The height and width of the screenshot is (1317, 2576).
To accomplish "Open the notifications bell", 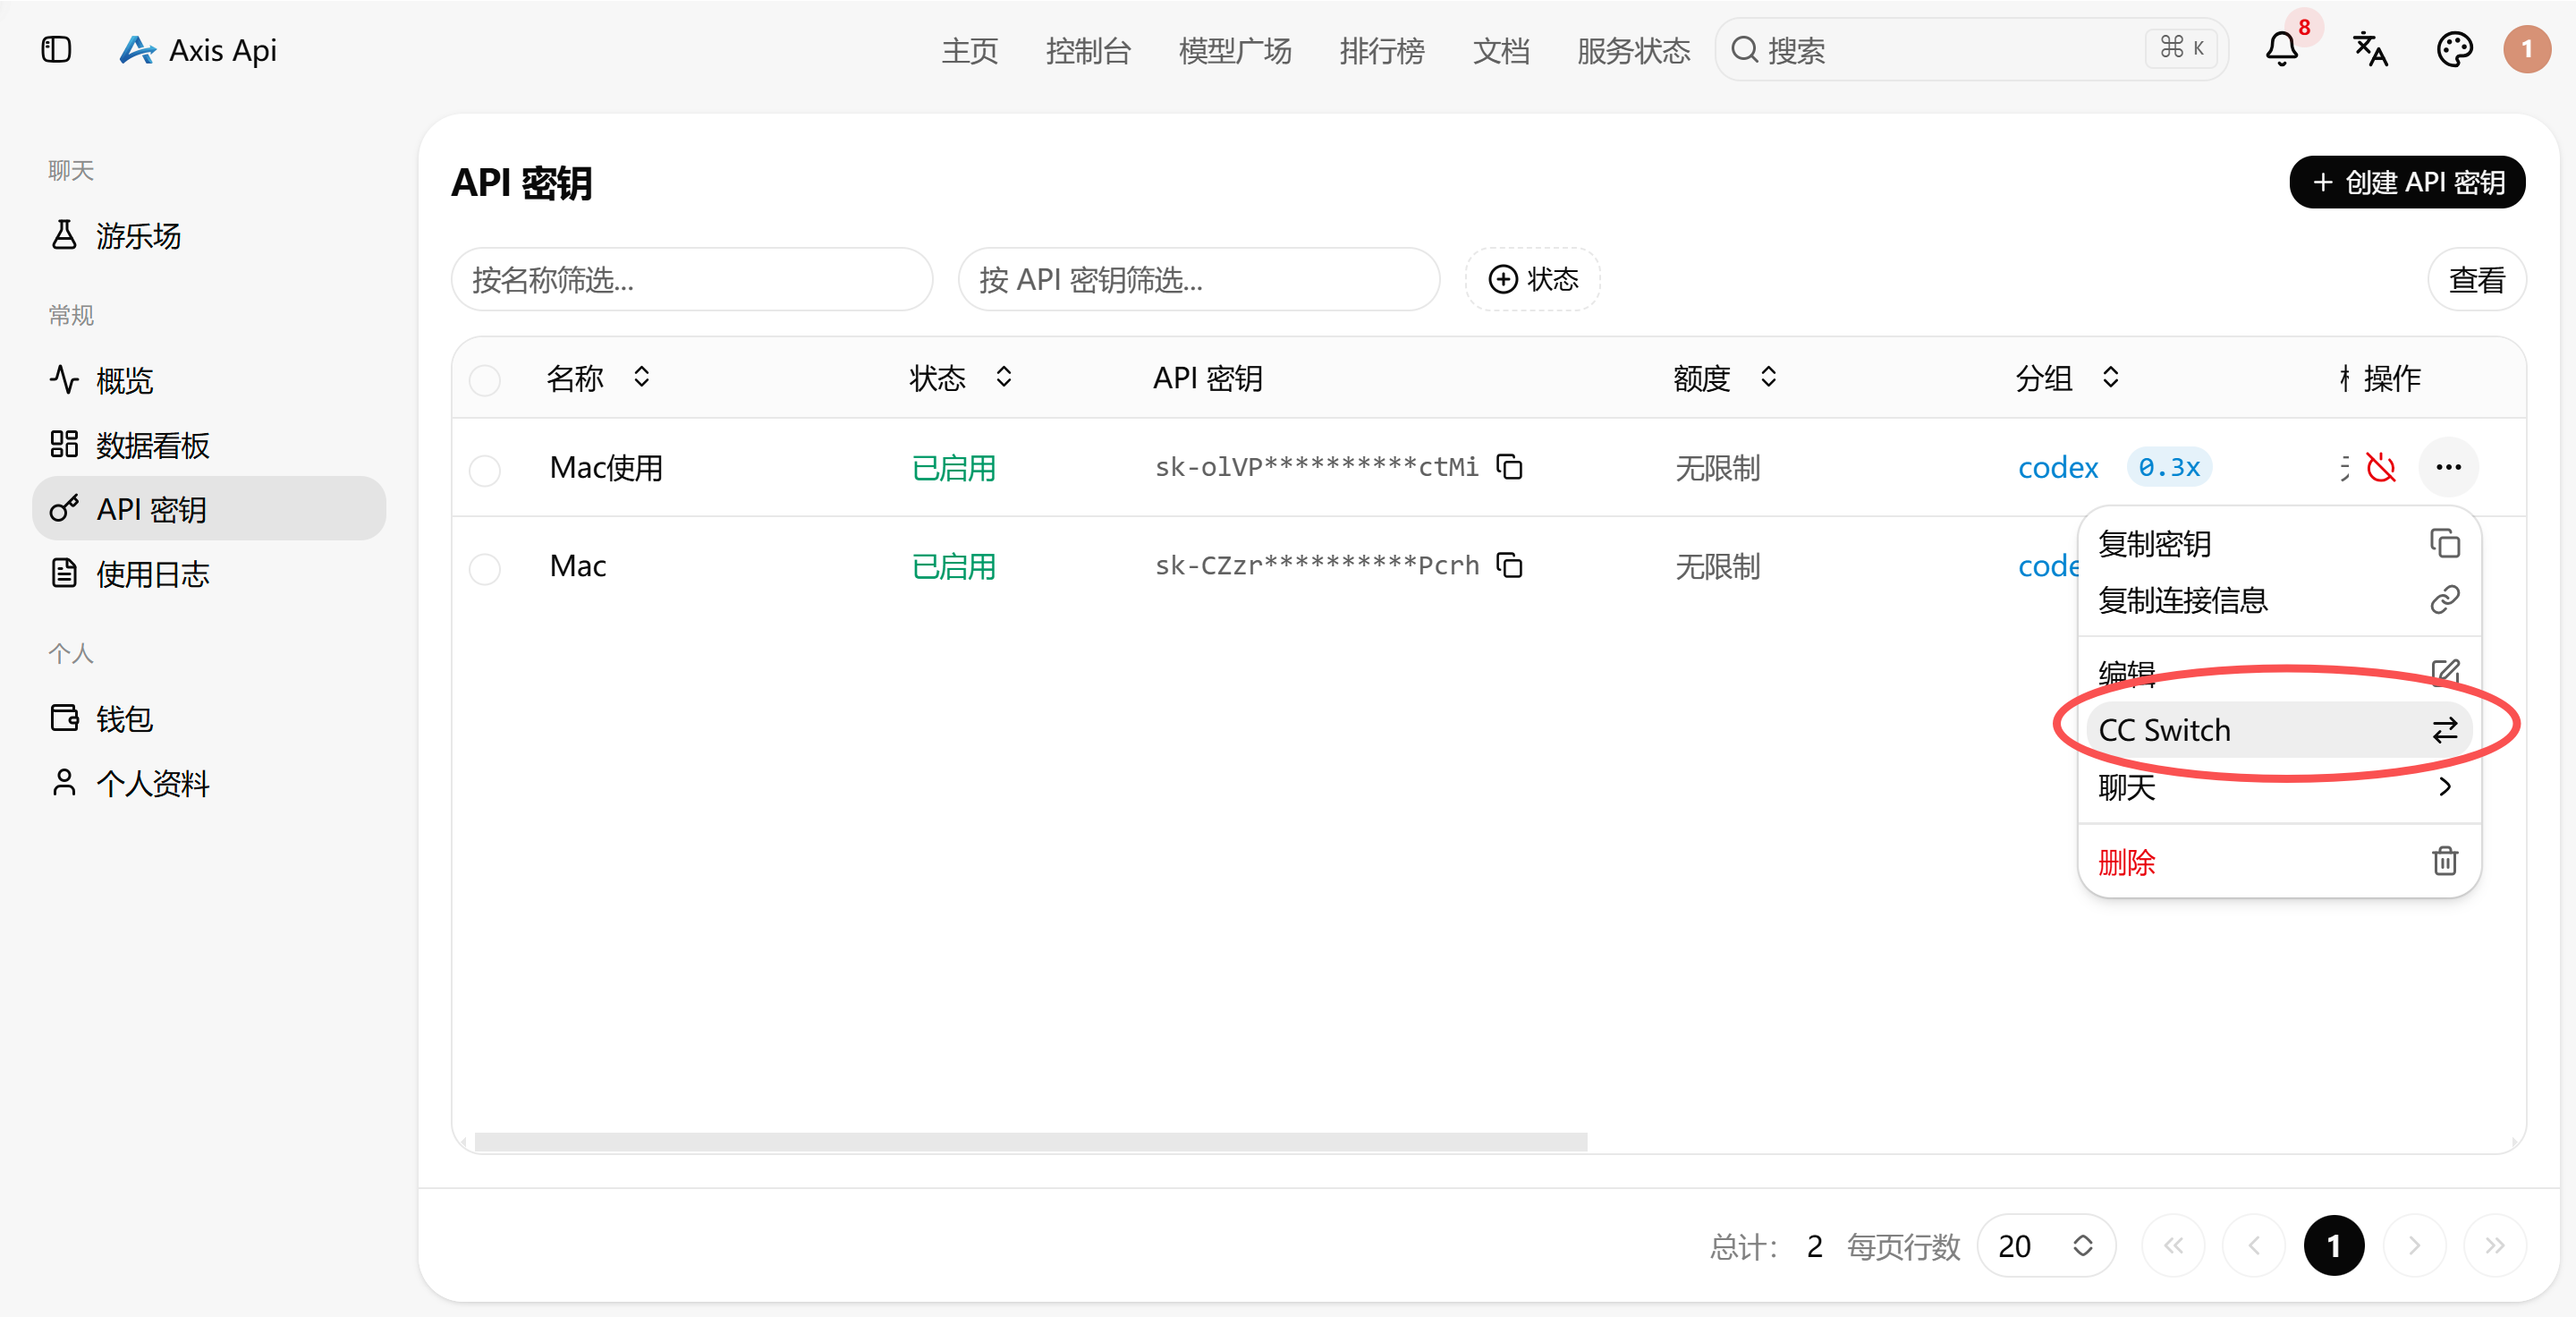I will (2281, 49).
